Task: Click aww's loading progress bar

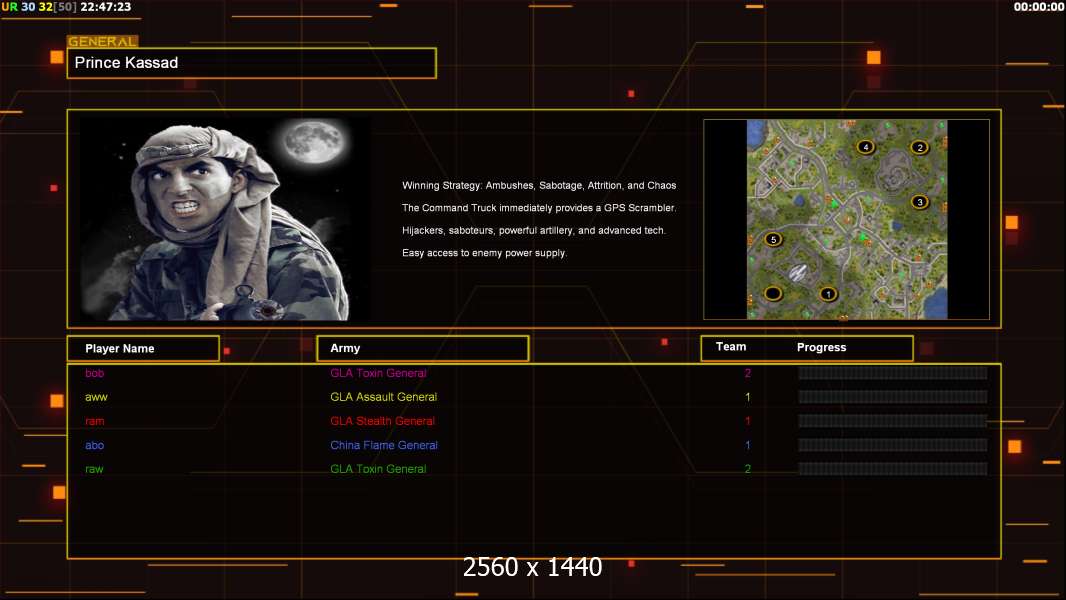Action: click(x=893, y=397)
